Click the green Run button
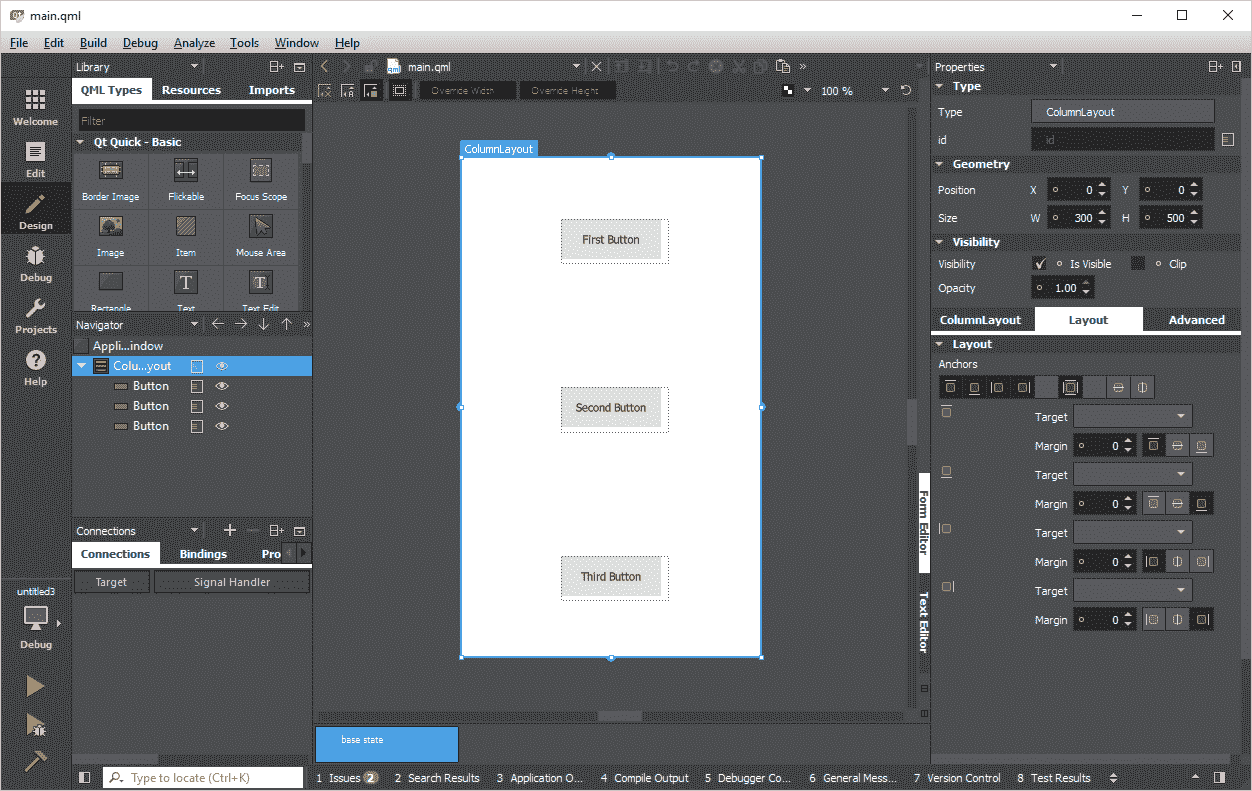1252x791 pixels. 35,686
